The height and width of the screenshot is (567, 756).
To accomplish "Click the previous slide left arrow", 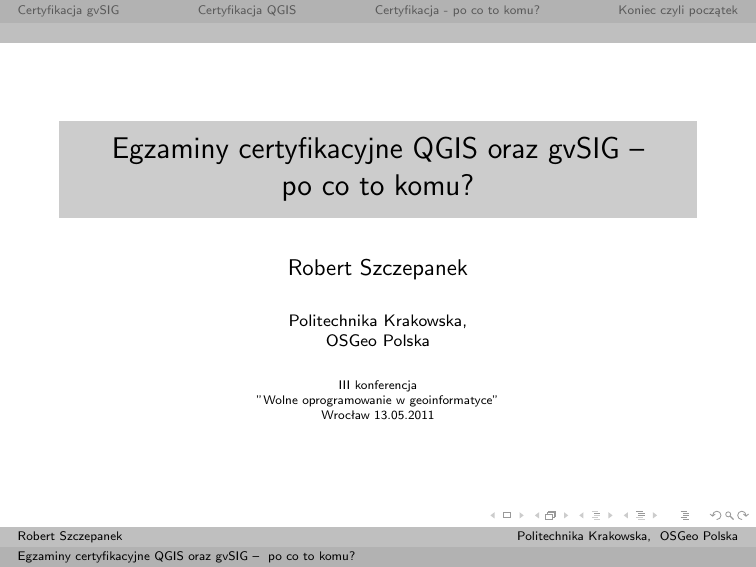I will click(x=492, y=516).
